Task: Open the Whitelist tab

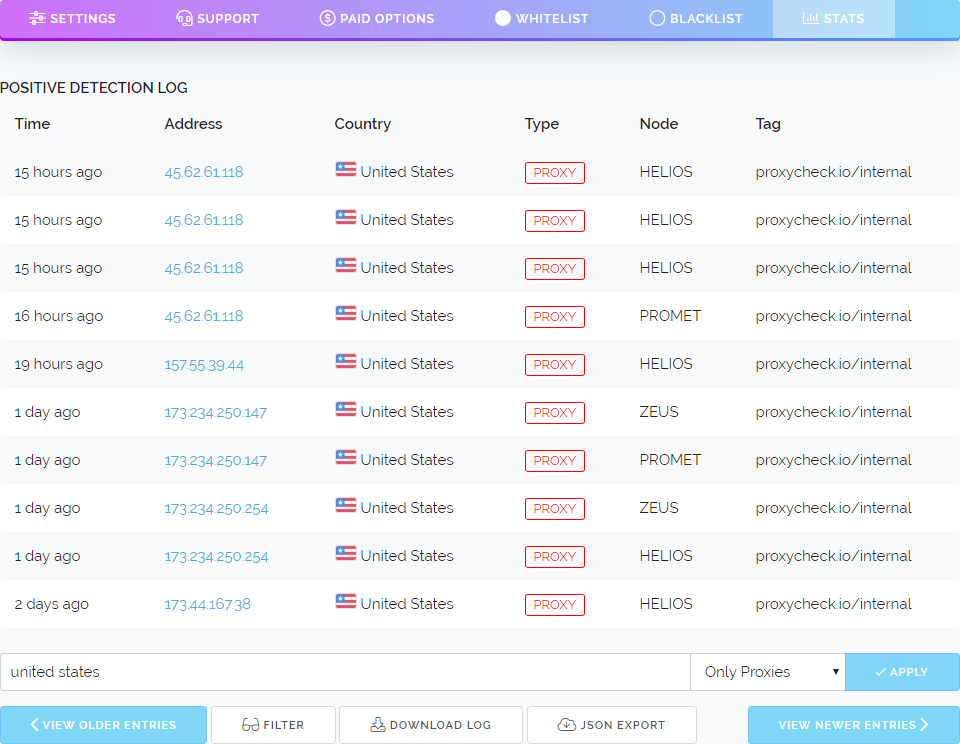Action: 542,18
